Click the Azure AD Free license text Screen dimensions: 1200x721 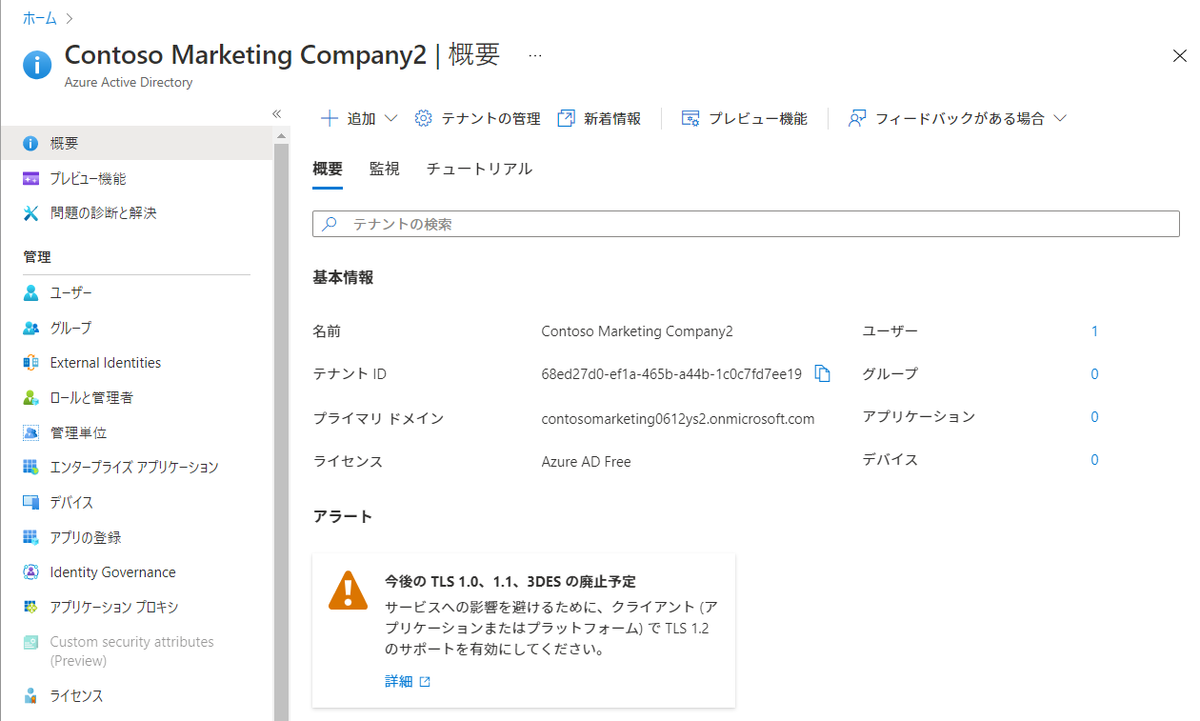point(586,462)
